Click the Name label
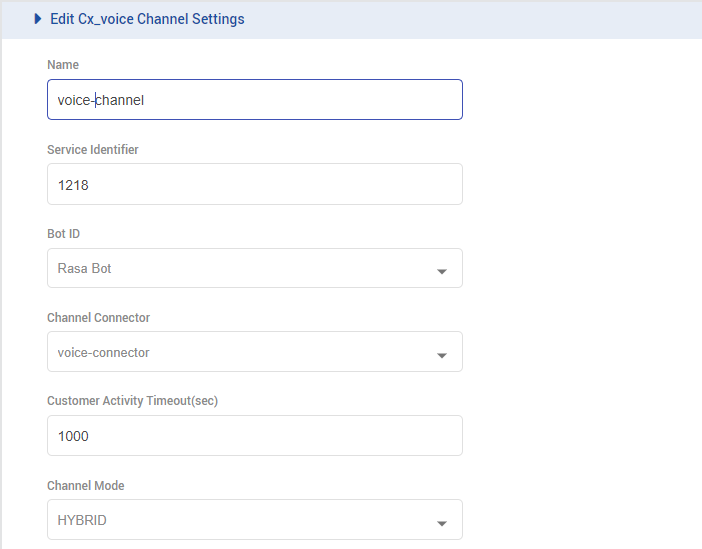The image size is (702, 549). pos(63,65)
